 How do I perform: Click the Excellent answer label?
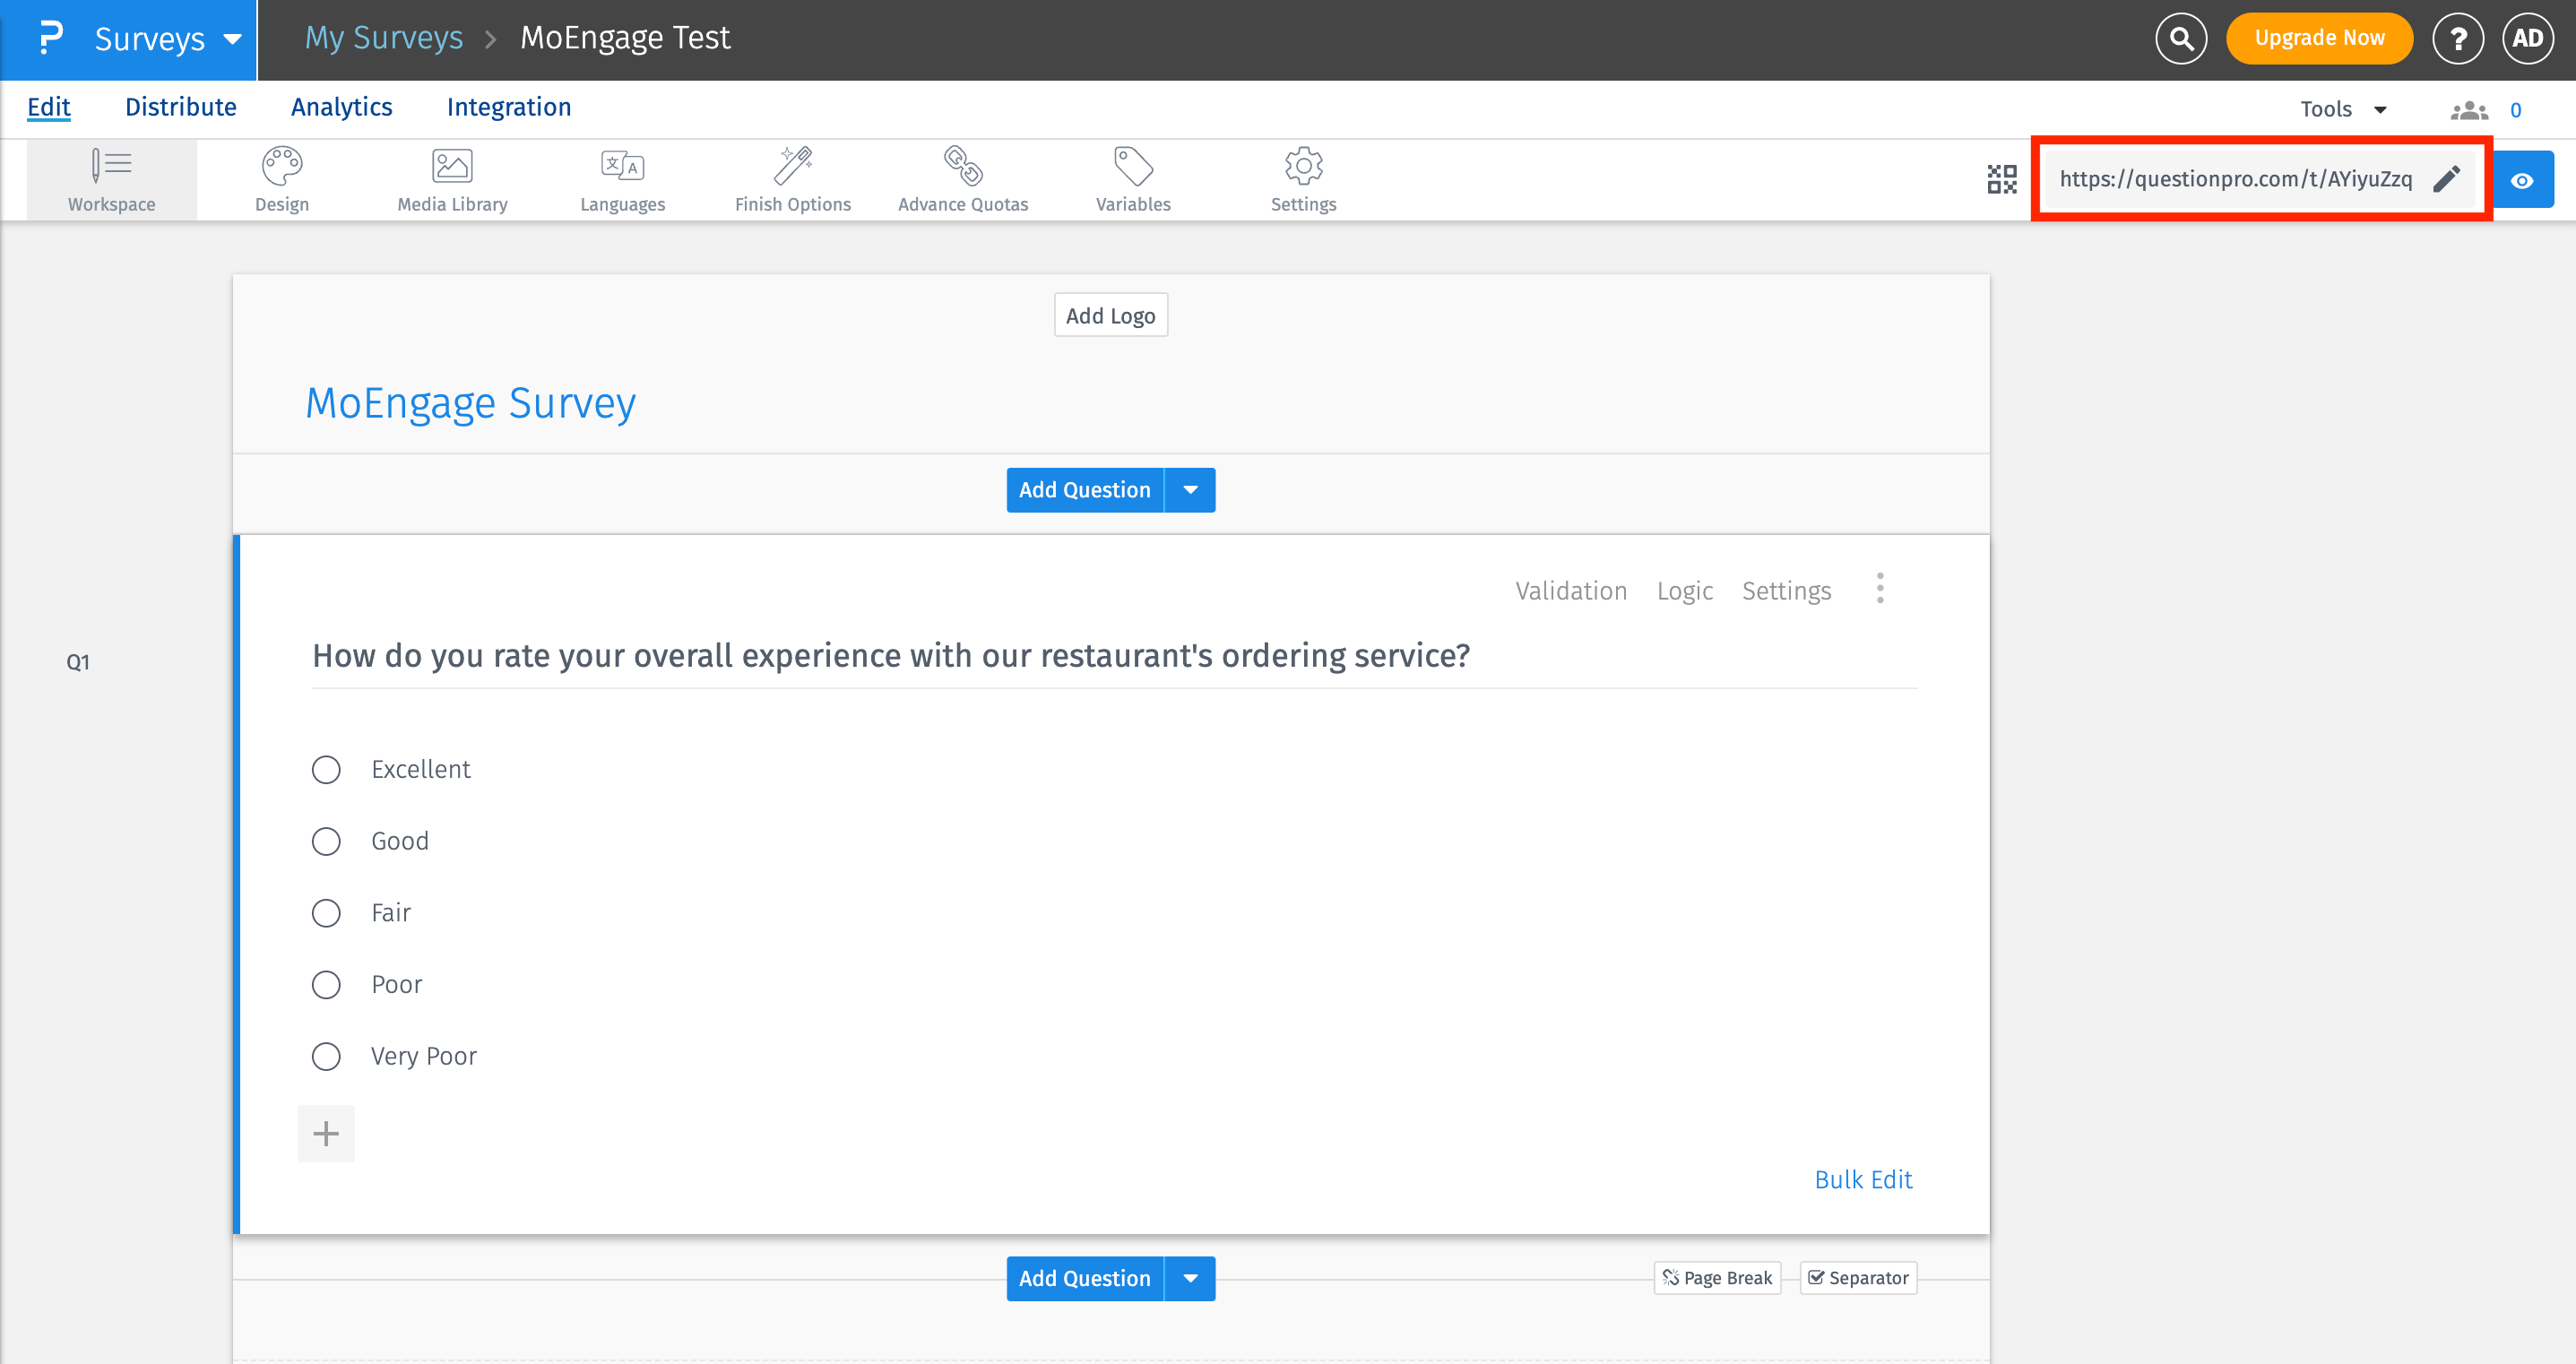pyautogui.click(x=420, y=769)
